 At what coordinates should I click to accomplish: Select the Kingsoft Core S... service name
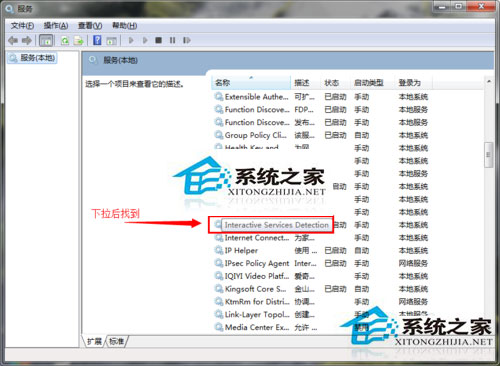click(x=255, y=289)
